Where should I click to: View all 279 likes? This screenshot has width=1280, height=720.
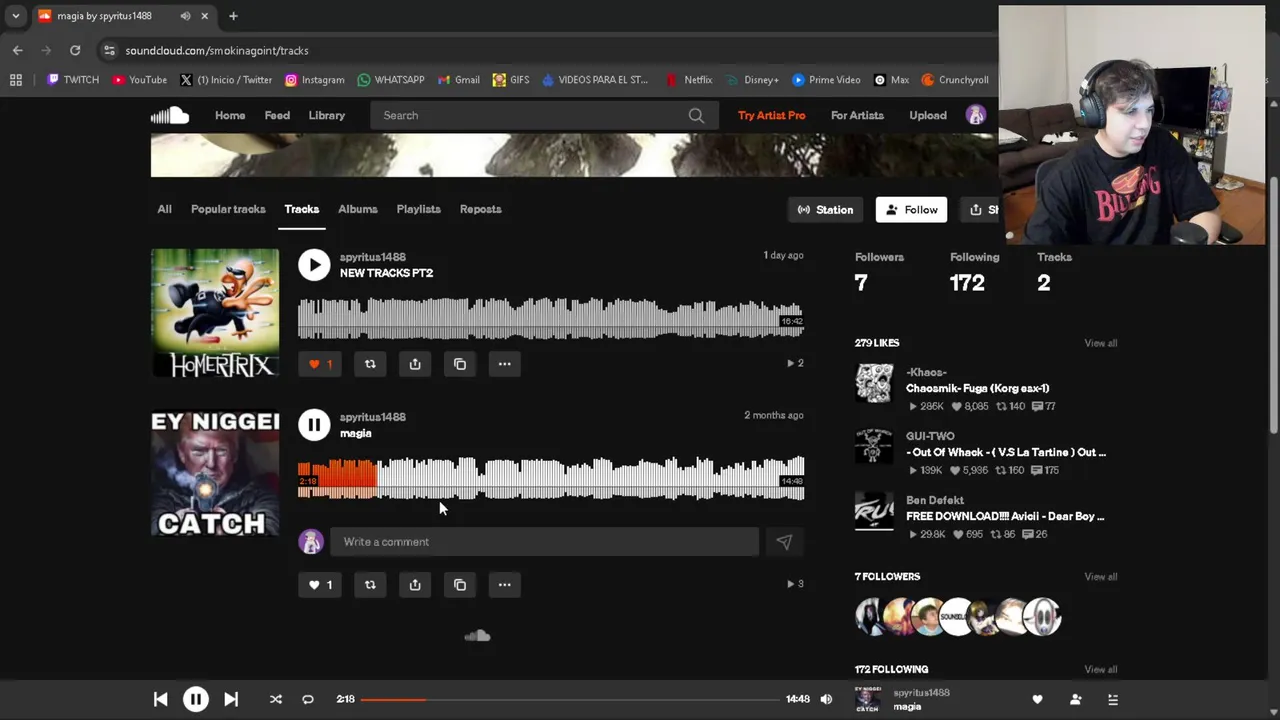coord(1100,343)
